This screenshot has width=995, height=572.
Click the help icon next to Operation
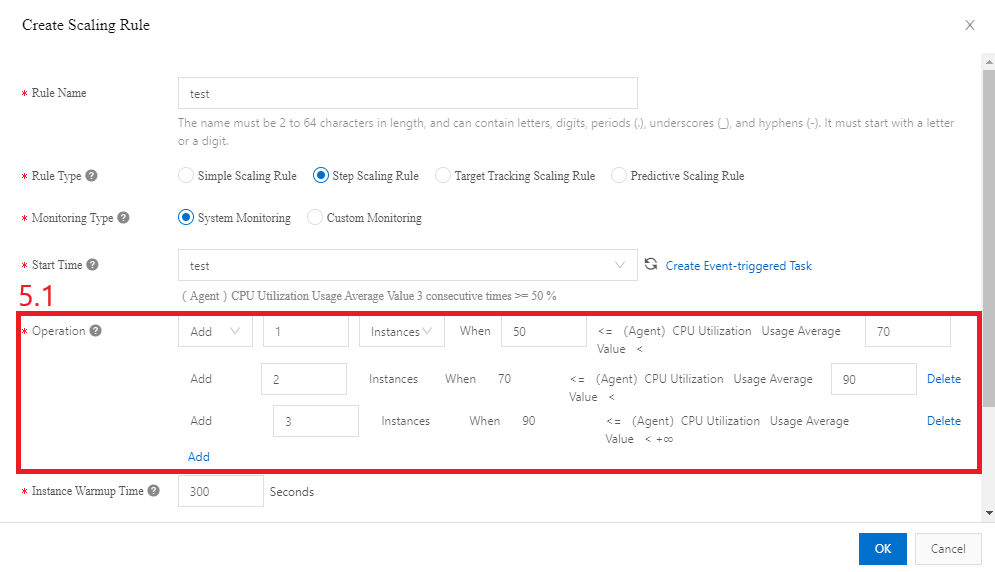96,331
